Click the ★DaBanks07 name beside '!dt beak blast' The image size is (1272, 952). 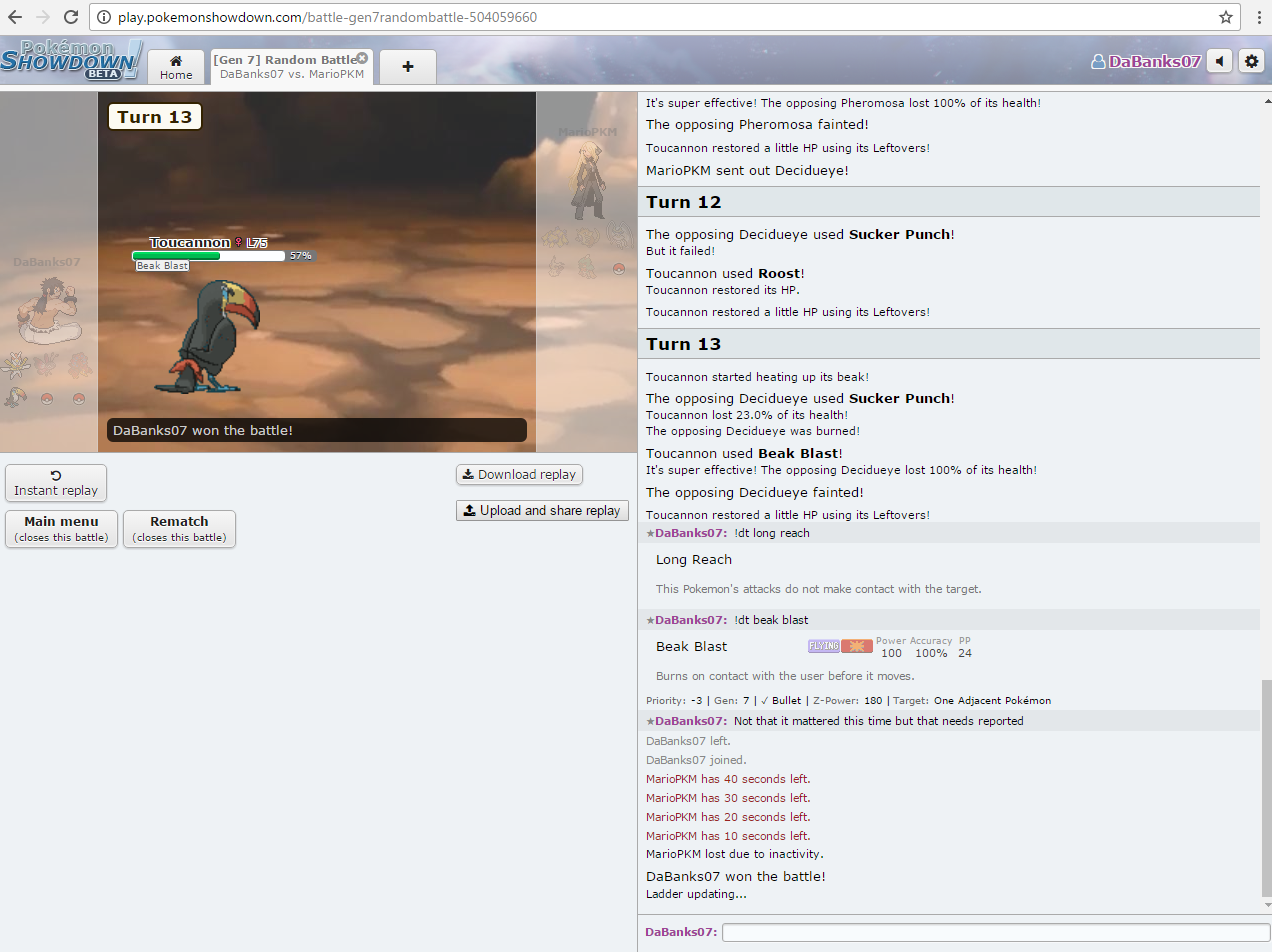coord(687,620)
